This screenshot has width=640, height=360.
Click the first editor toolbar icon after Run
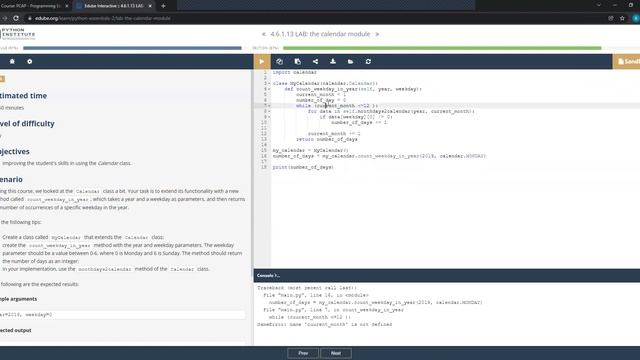click(280, 62)
